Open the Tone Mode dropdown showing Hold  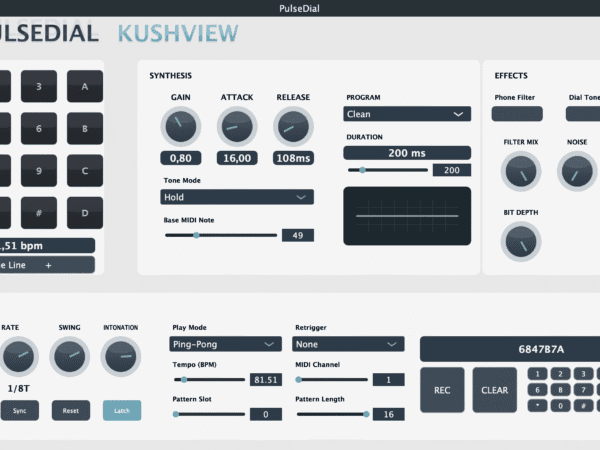pos(237,197)
